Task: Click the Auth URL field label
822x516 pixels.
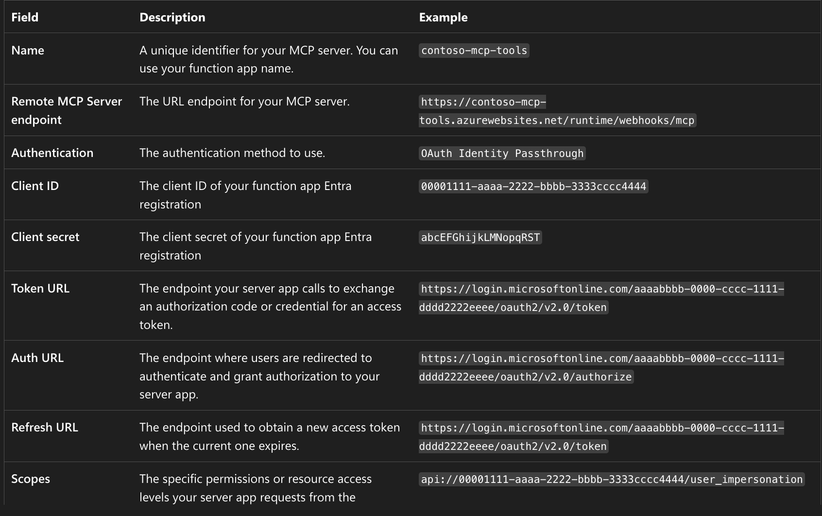Action: tap(38, 358)
